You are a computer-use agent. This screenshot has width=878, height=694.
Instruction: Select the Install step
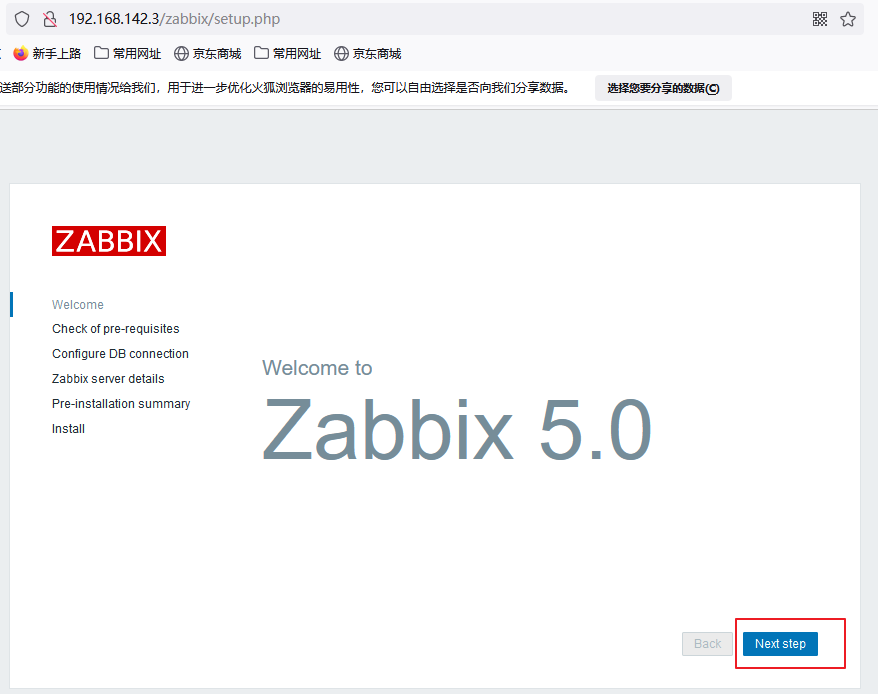[68, 429]
